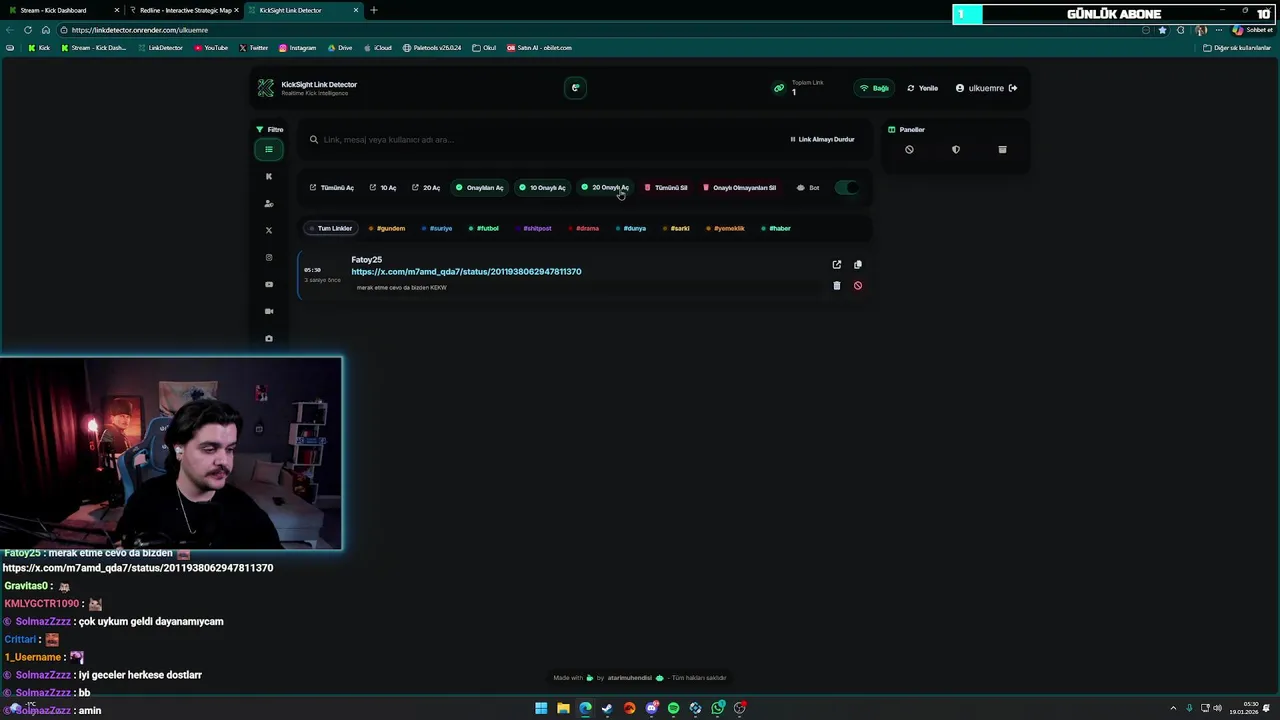Screen dimensions: 1280x720
Task: Open the x.com/m7amd_qda7 status link
Action: pyautogui.click(x=466, y=272)
